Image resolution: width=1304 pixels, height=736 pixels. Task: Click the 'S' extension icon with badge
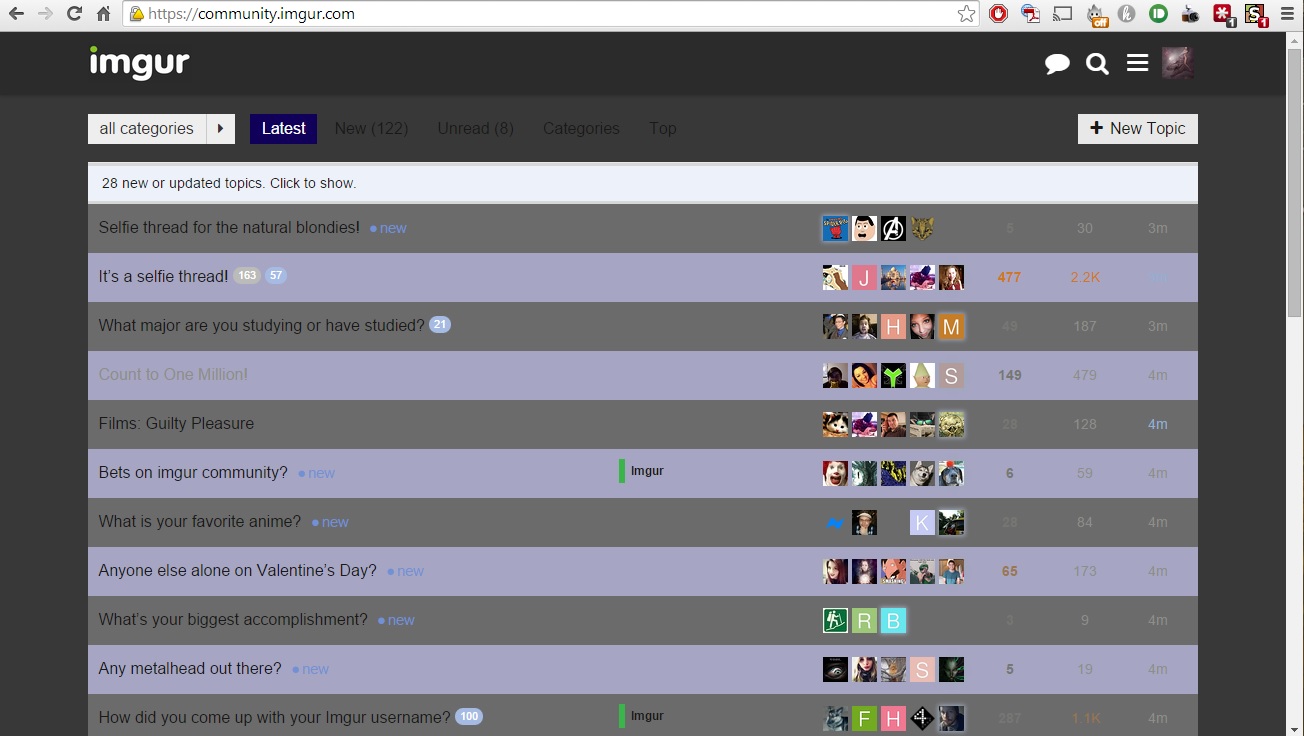pyautogui.click(x=1256, y=15)
